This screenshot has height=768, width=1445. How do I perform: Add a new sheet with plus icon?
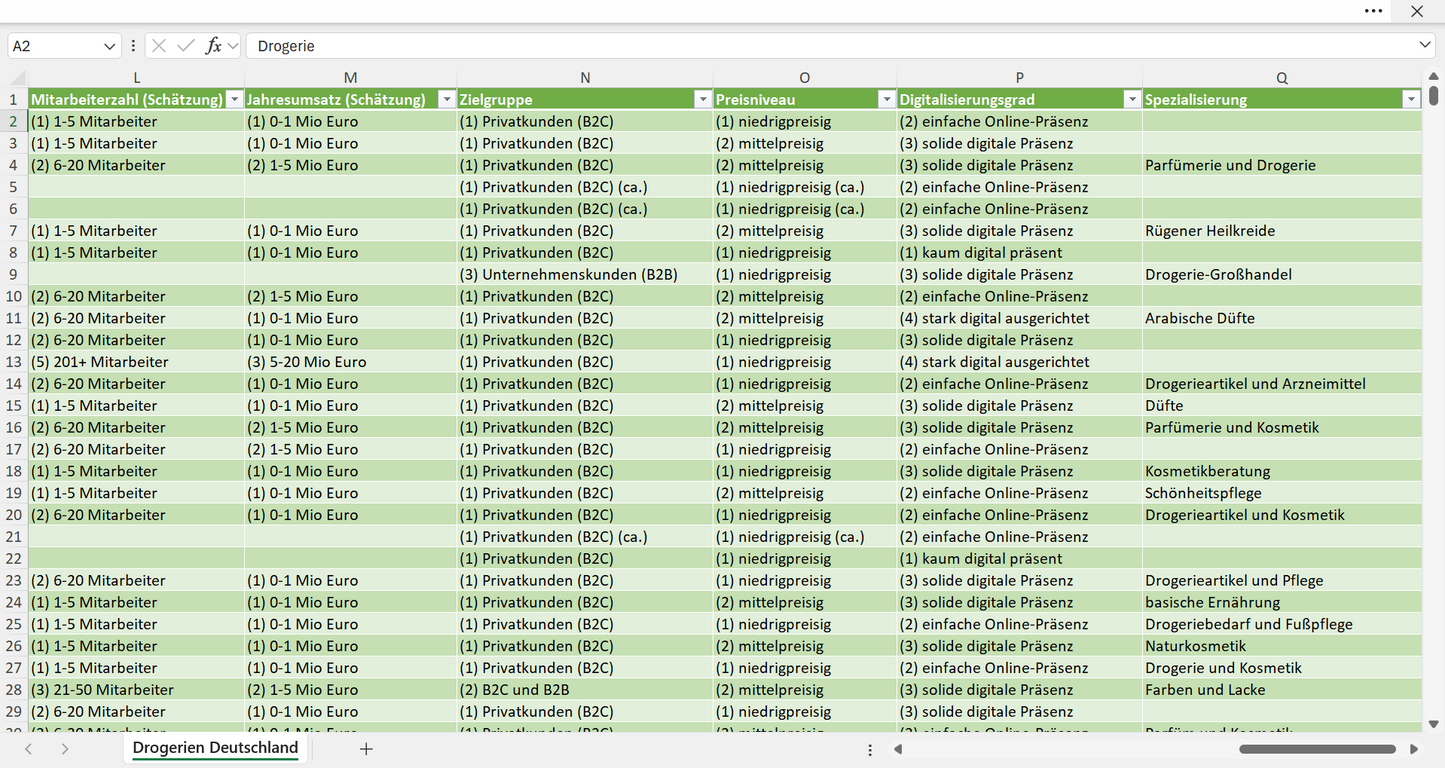tap(366, 748)
